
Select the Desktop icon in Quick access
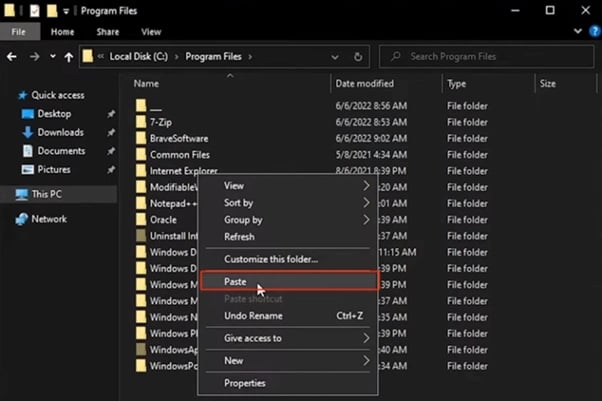pos(27,115)
